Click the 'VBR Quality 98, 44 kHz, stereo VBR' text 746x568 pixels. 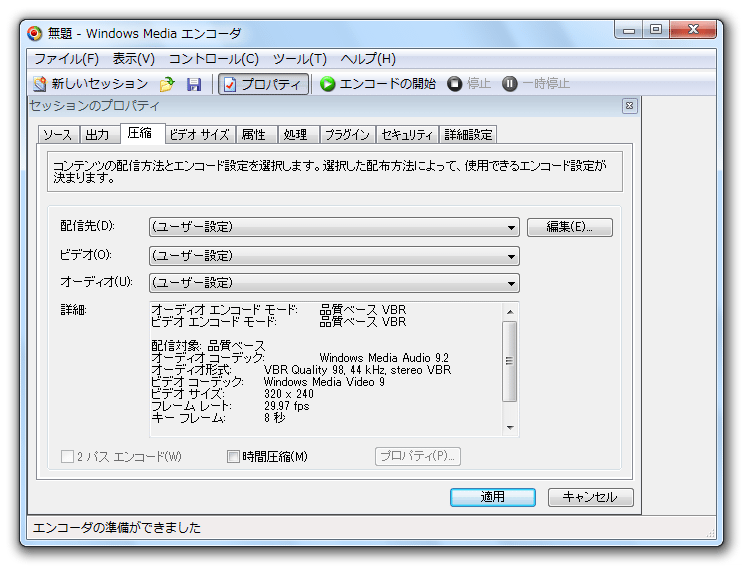(x=357, y=370)
